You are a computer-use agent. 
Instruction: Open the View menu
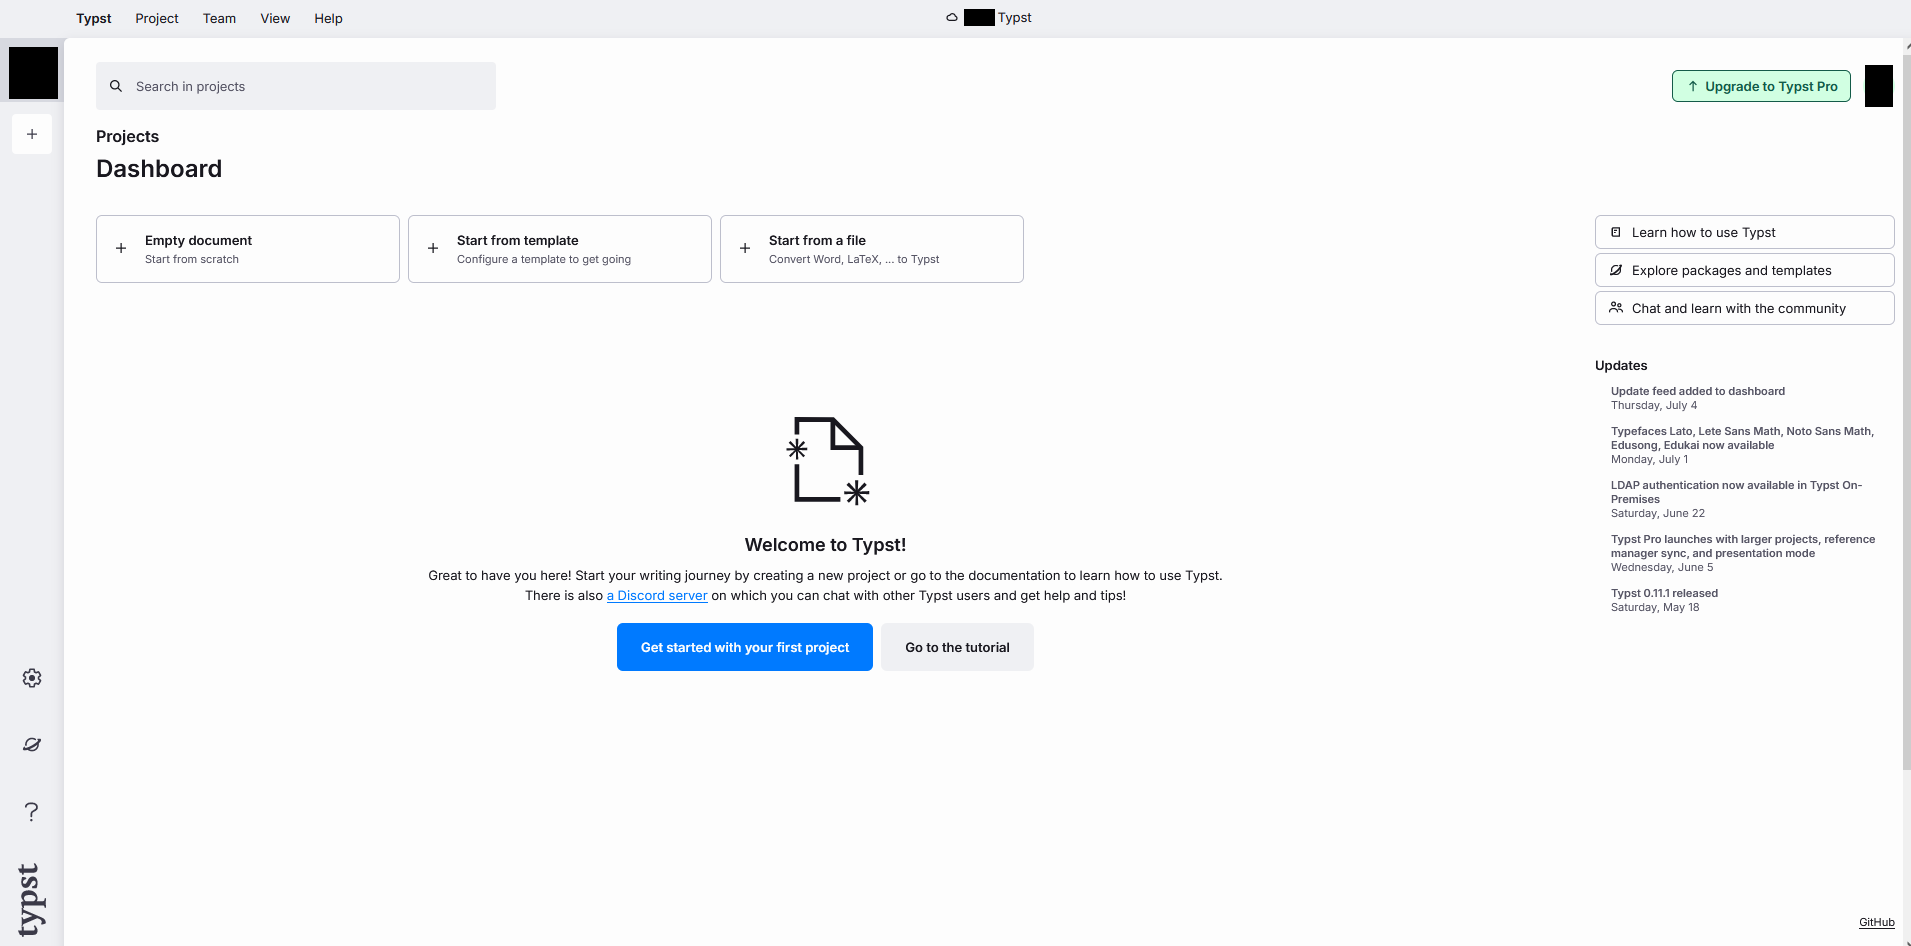pyautogui.click(x=275, y=18)
